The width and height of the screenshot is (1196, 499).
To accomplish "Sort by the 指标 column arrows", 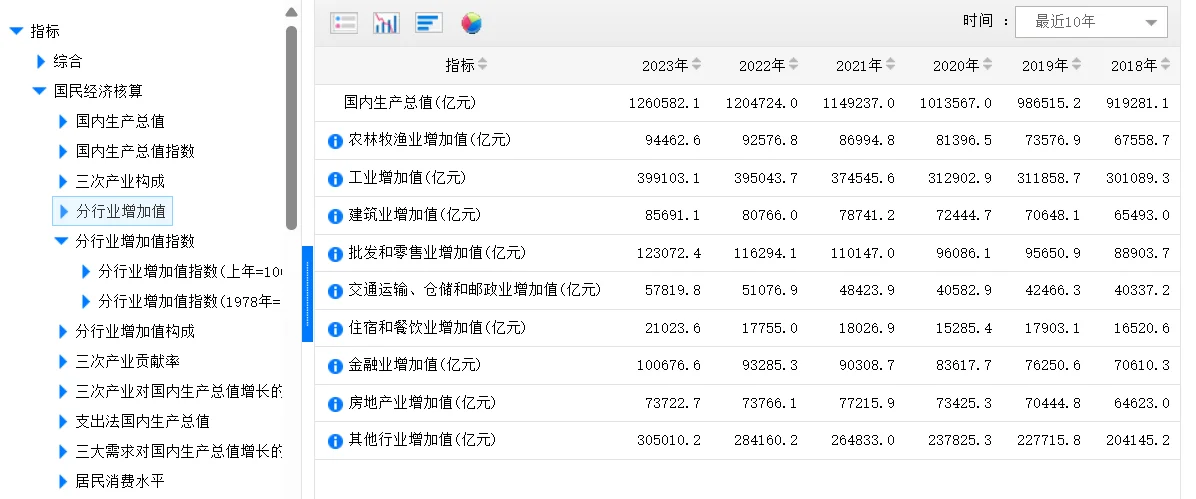I will pyautogui.click(x=483, y=65).
